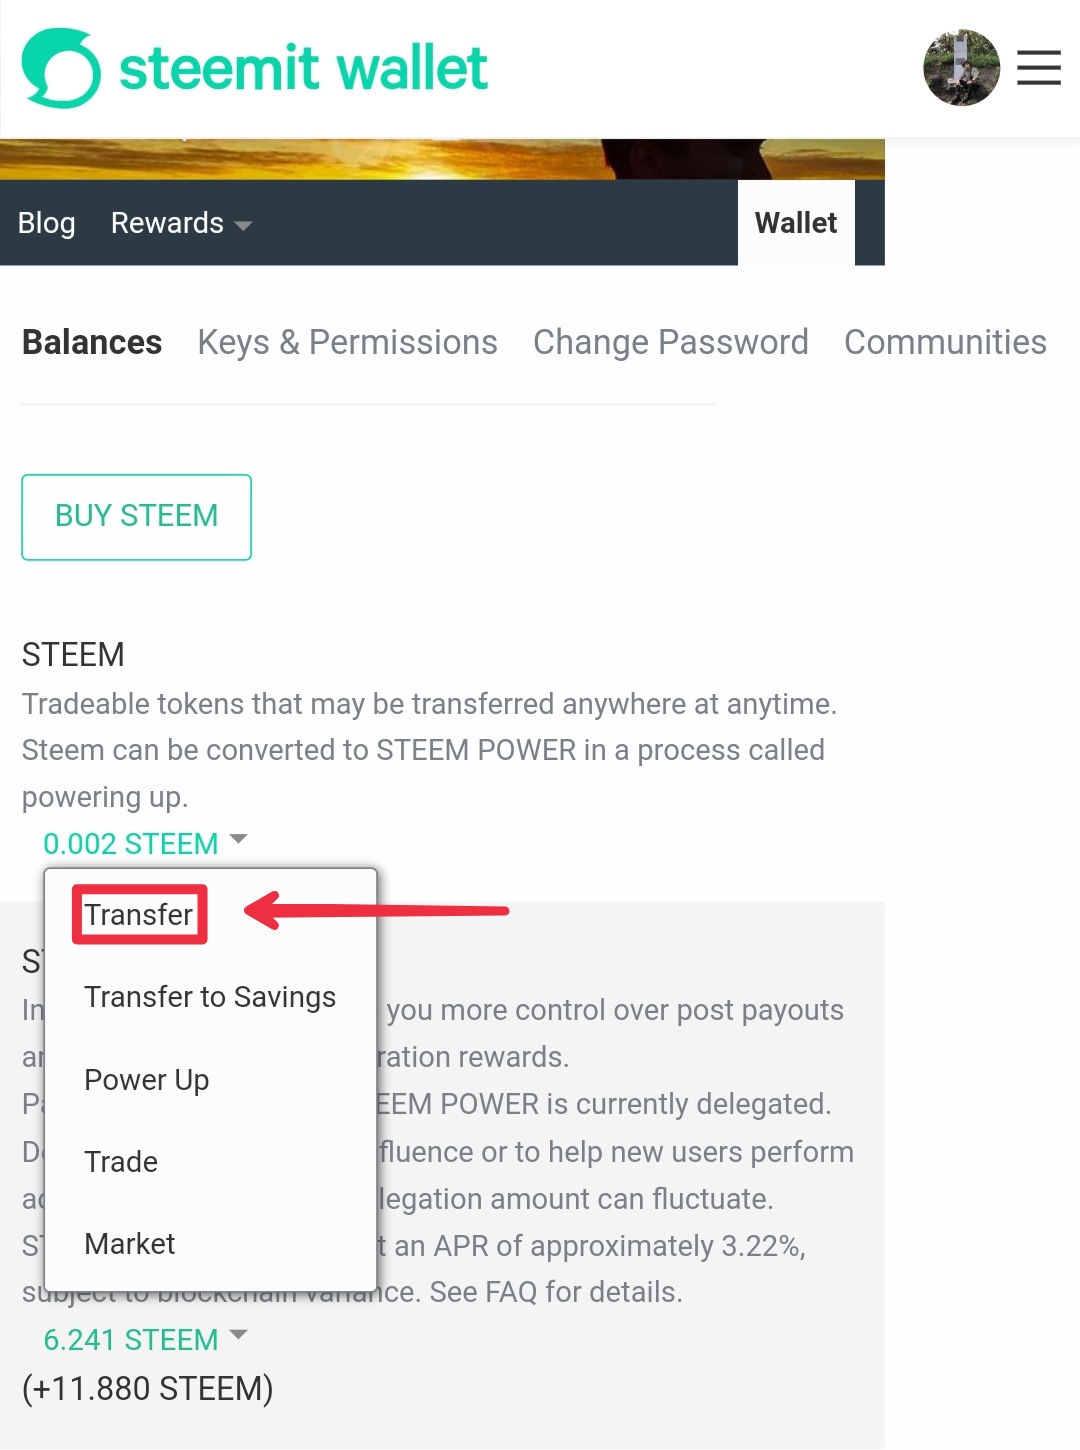Switch to Balances section
The width and height of the screenshot is (1080, 1450).
coord(92,342)
